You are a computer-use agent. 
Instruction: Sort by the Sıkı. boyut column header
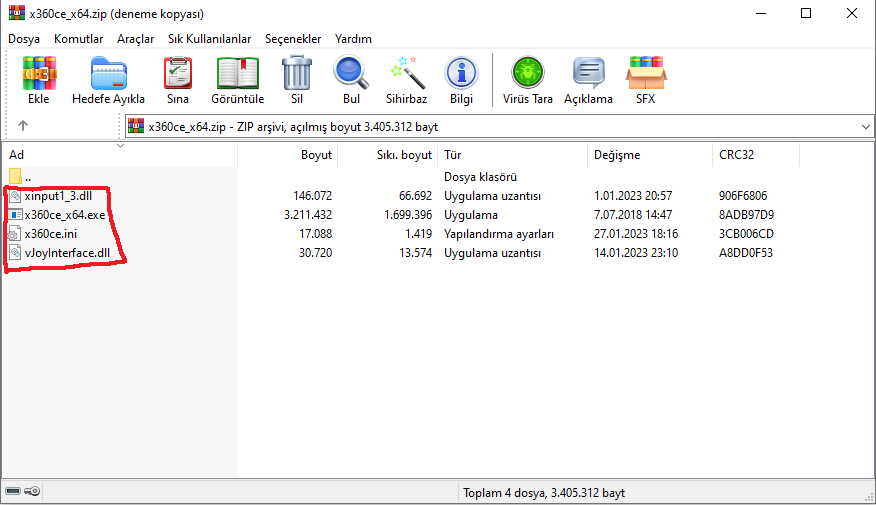tap(388, 155)
